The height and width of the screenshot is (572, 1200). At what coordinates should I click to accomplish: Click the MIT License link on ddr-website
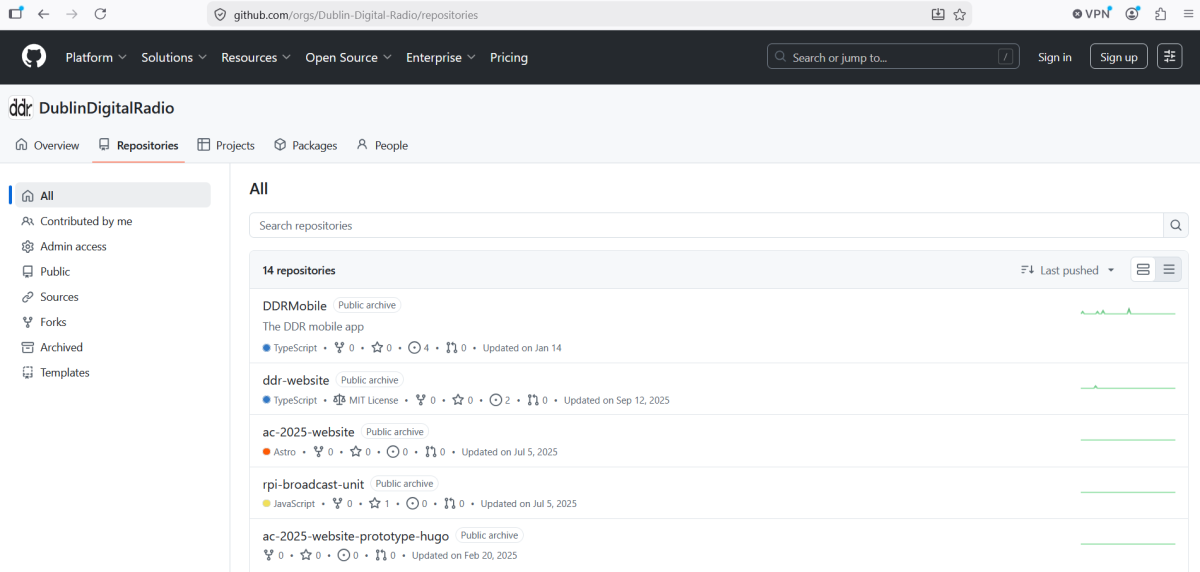(366, 400)
